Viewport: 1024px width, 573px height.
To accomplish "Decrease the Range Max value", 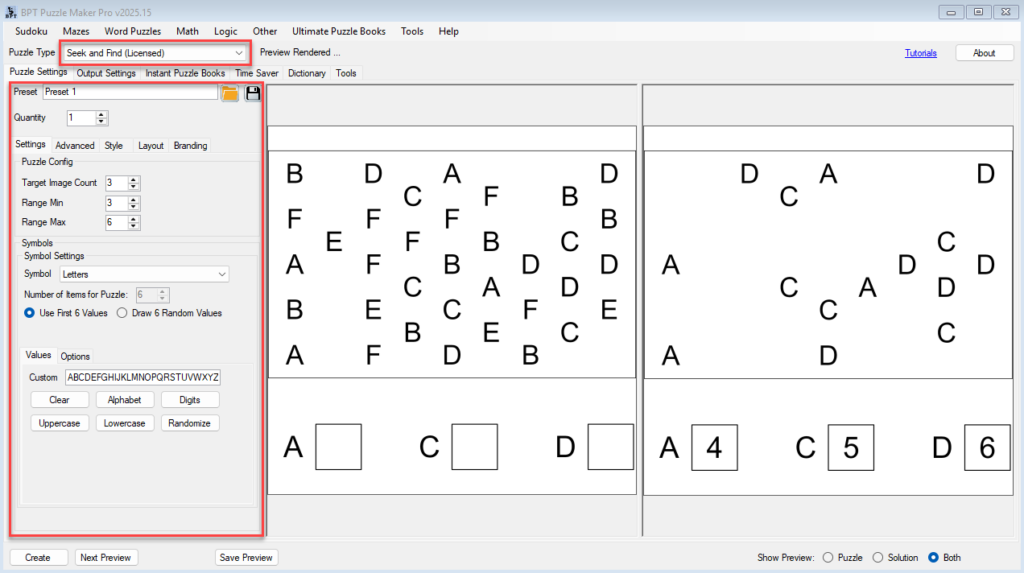I will click(x=134, y=226).
